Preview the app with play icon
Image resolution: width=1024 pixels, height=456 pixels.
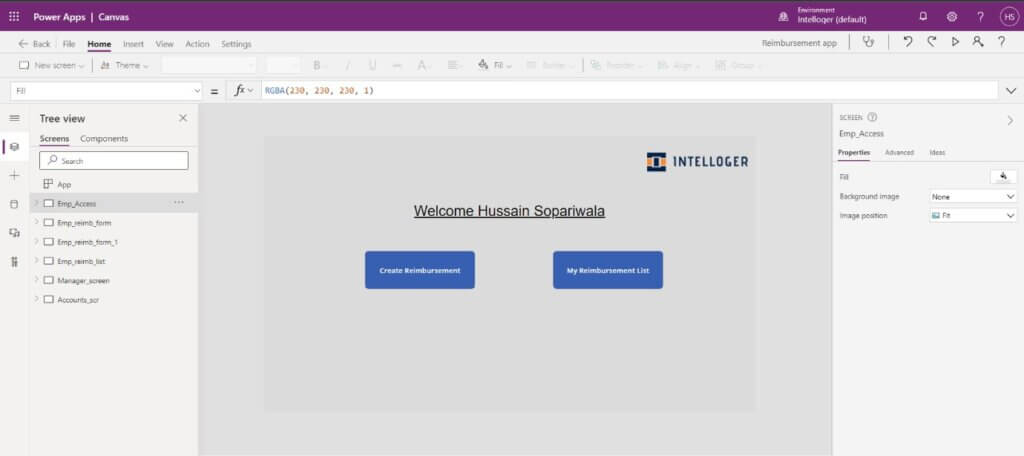pos(955,43)
